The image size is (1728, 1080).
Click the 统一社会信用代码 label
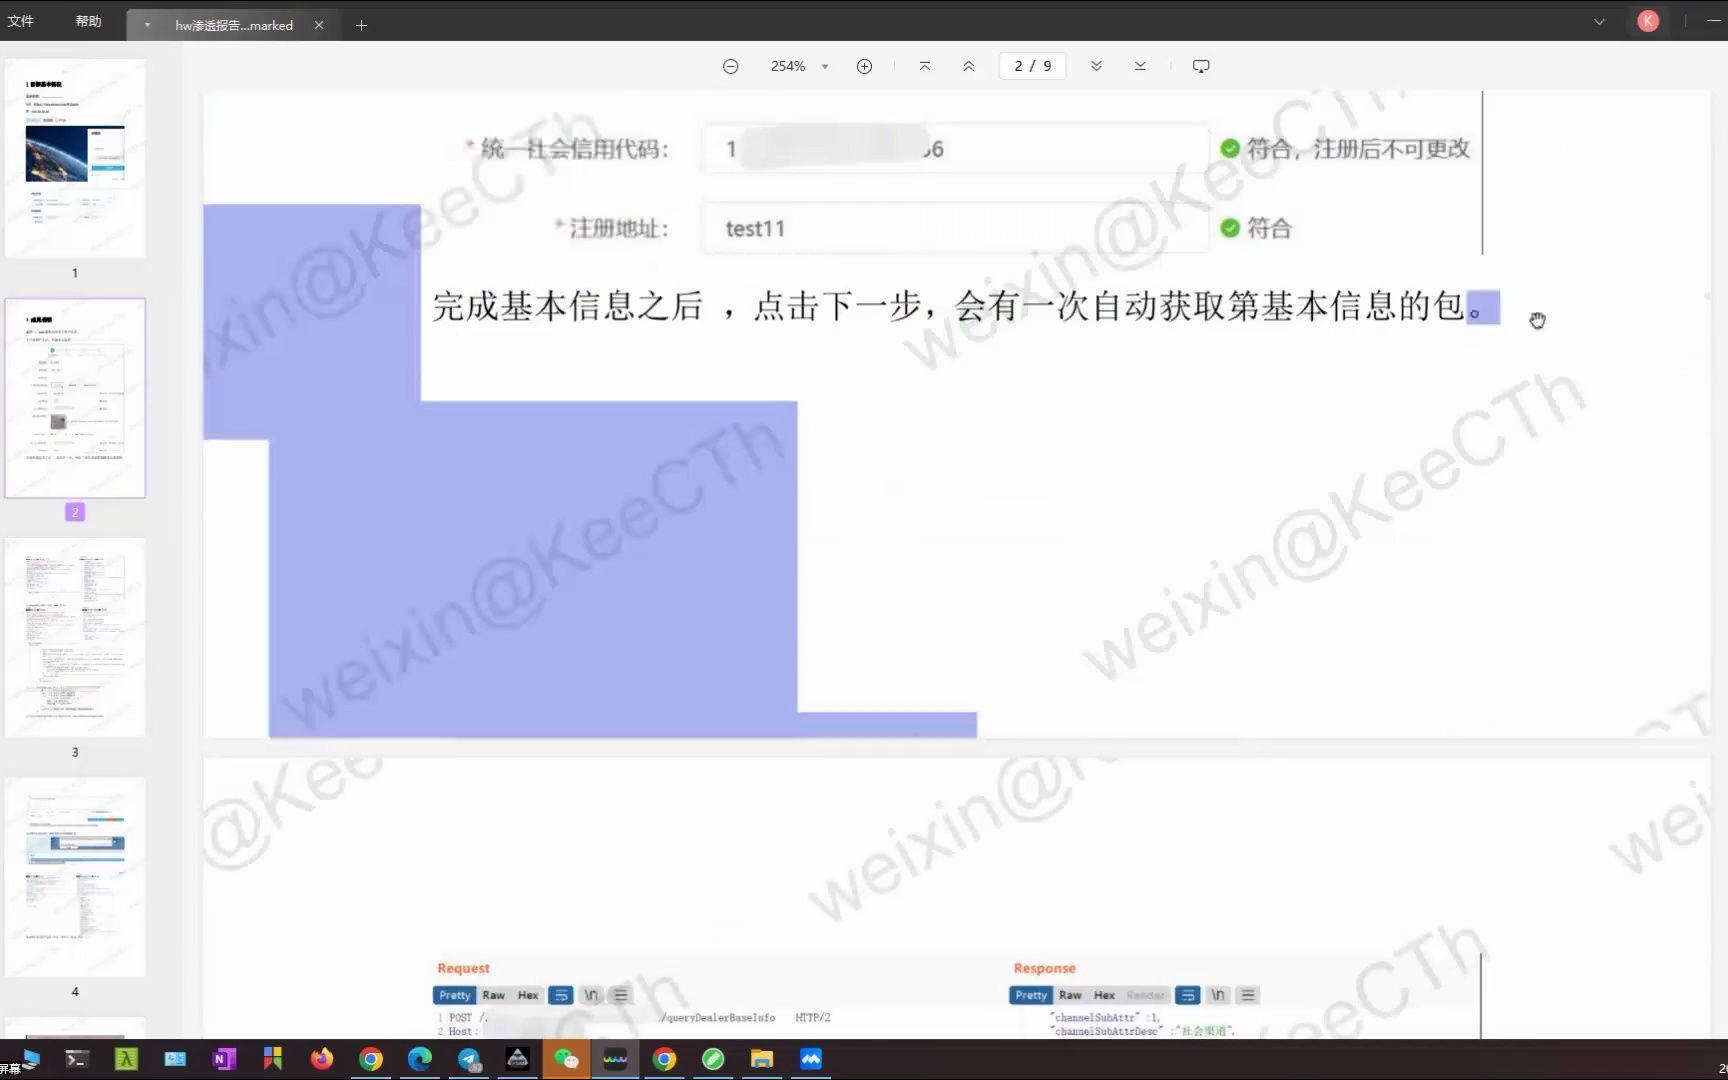(x=574, y=149)
